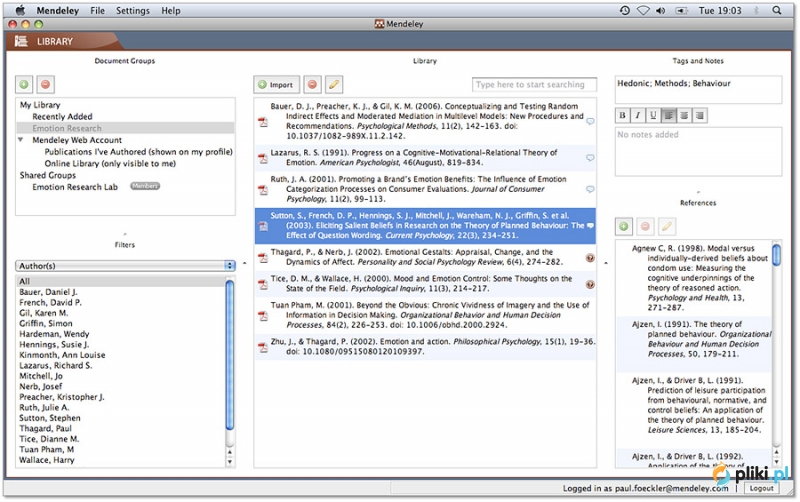Click the Members badge
This screenshot has width=800, height=502.
[x=145, y=186]
